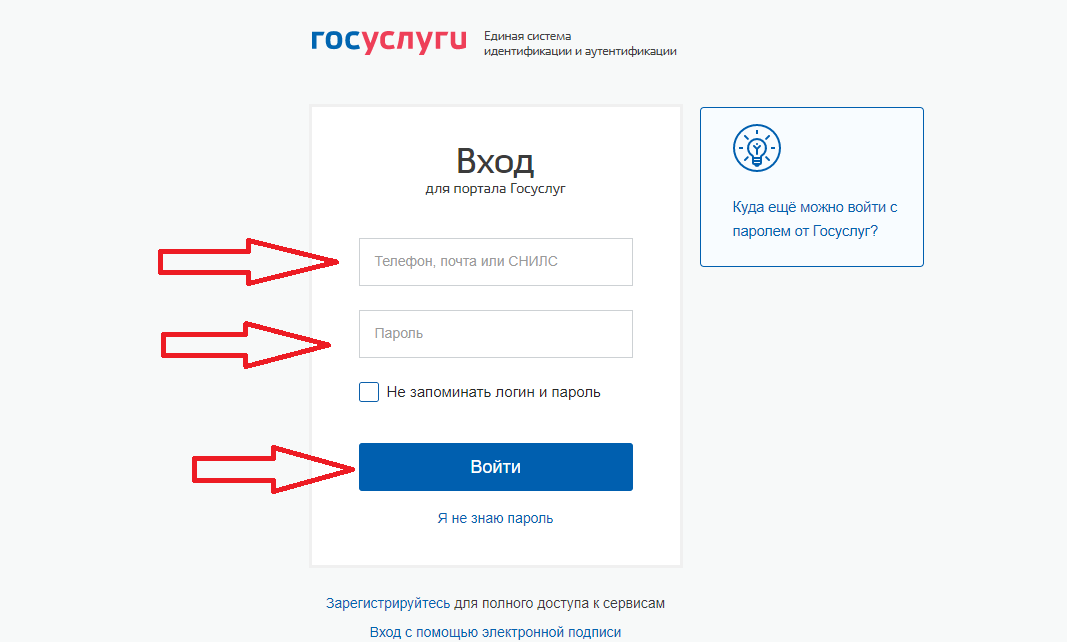1067x642 pixels.
Task: Click the Госуслуги logo
Action: click(389, 41)
